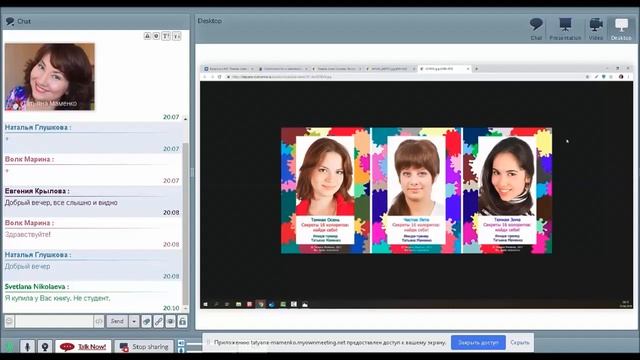
Task: Open the dropdown arrow beside Send
Action: [x=134, y=321]
